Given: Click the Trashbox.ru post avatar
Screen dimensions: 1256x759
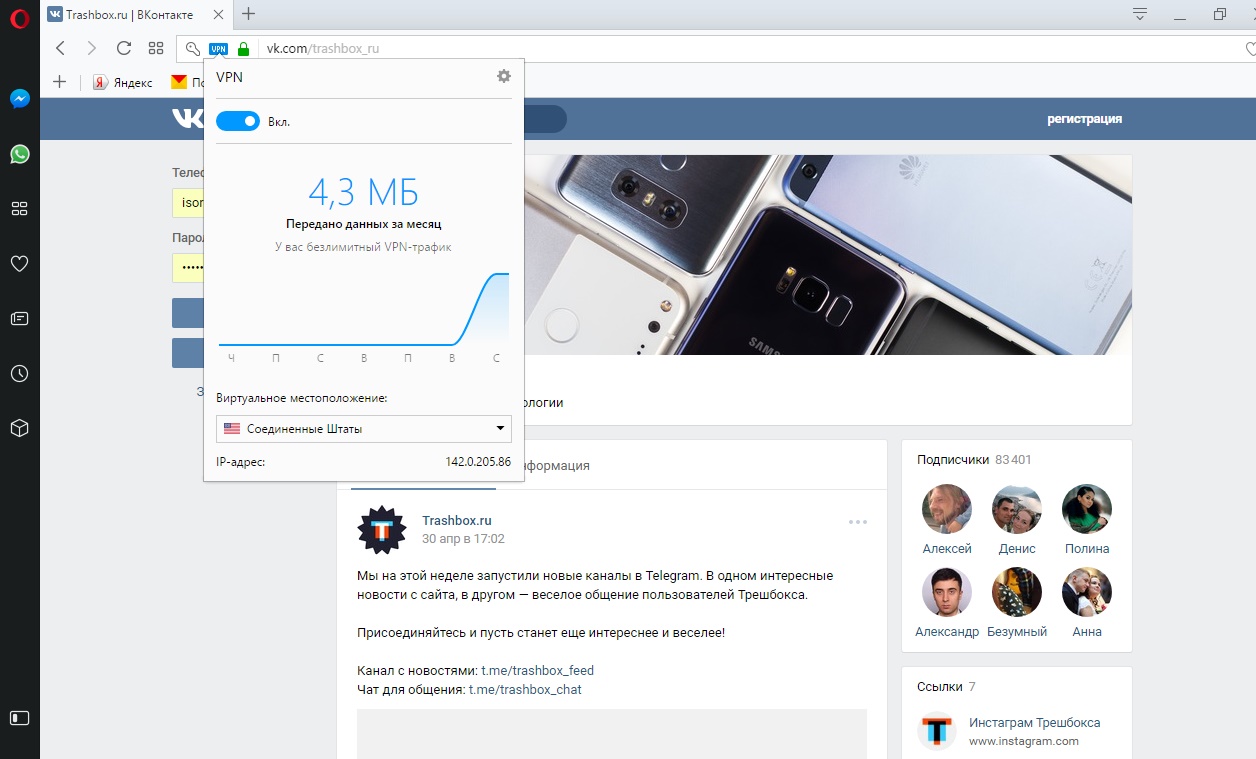Looking at the screenshot, I should pos(382,530).
